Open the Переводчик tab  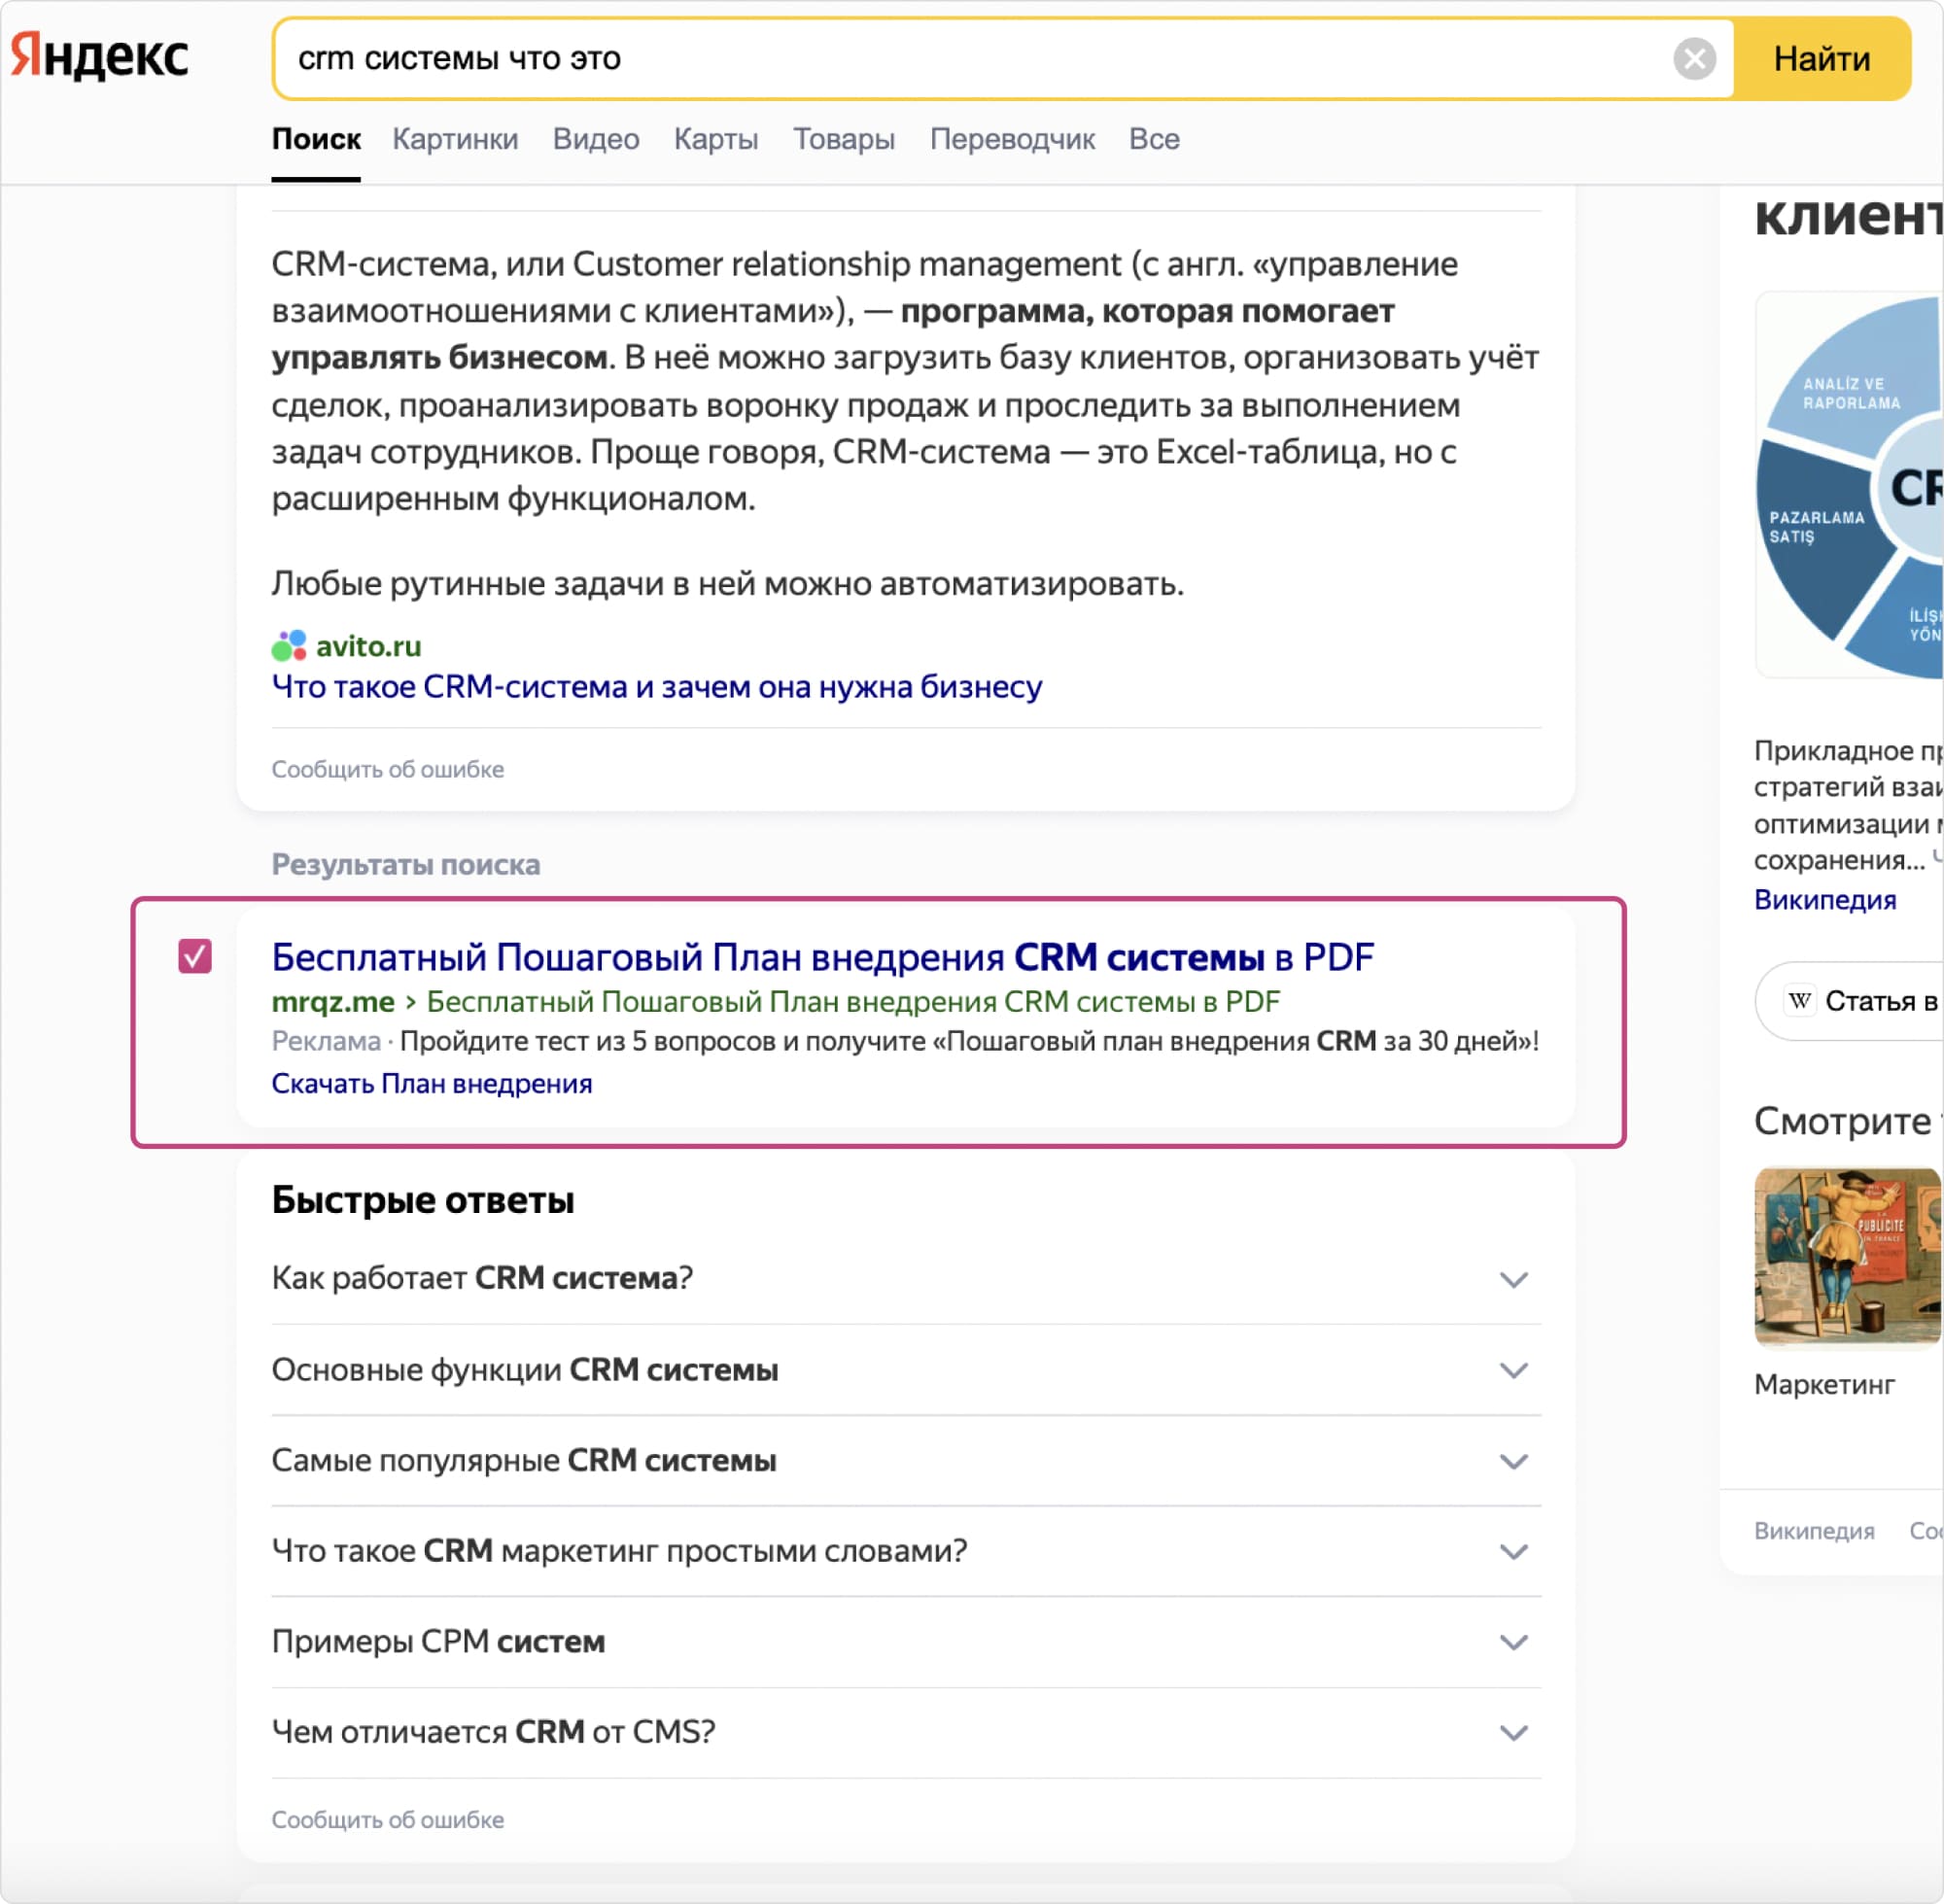[1012, 139]
